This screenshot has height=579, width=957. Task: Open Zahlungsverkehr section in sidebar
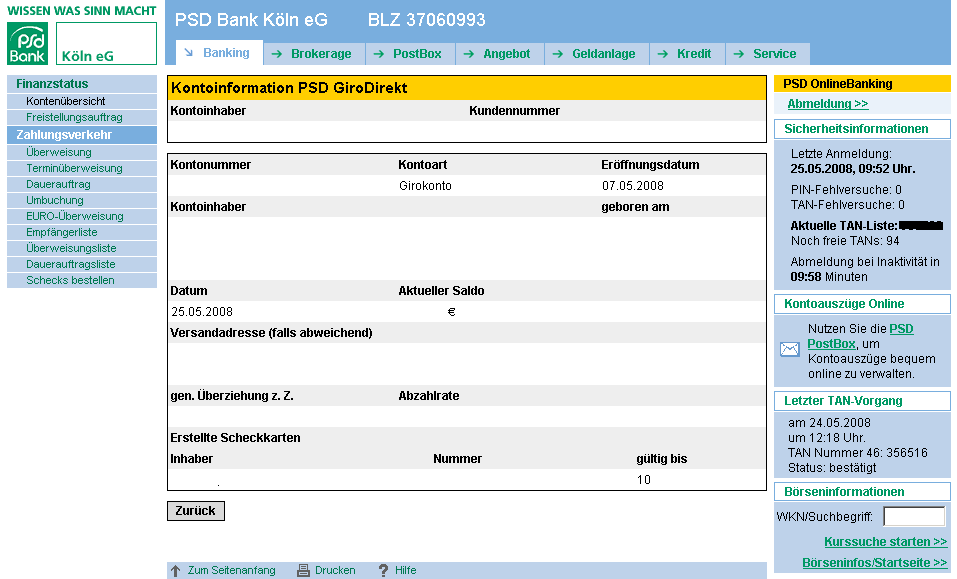82,135
